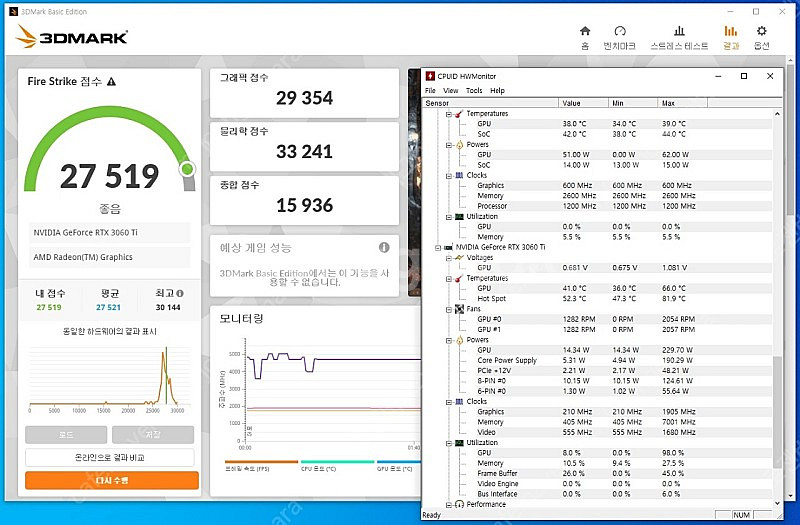Collapse the first Temperatures group in HWMonitor
The image size is (800, 525).
click(x=448, y=114)
